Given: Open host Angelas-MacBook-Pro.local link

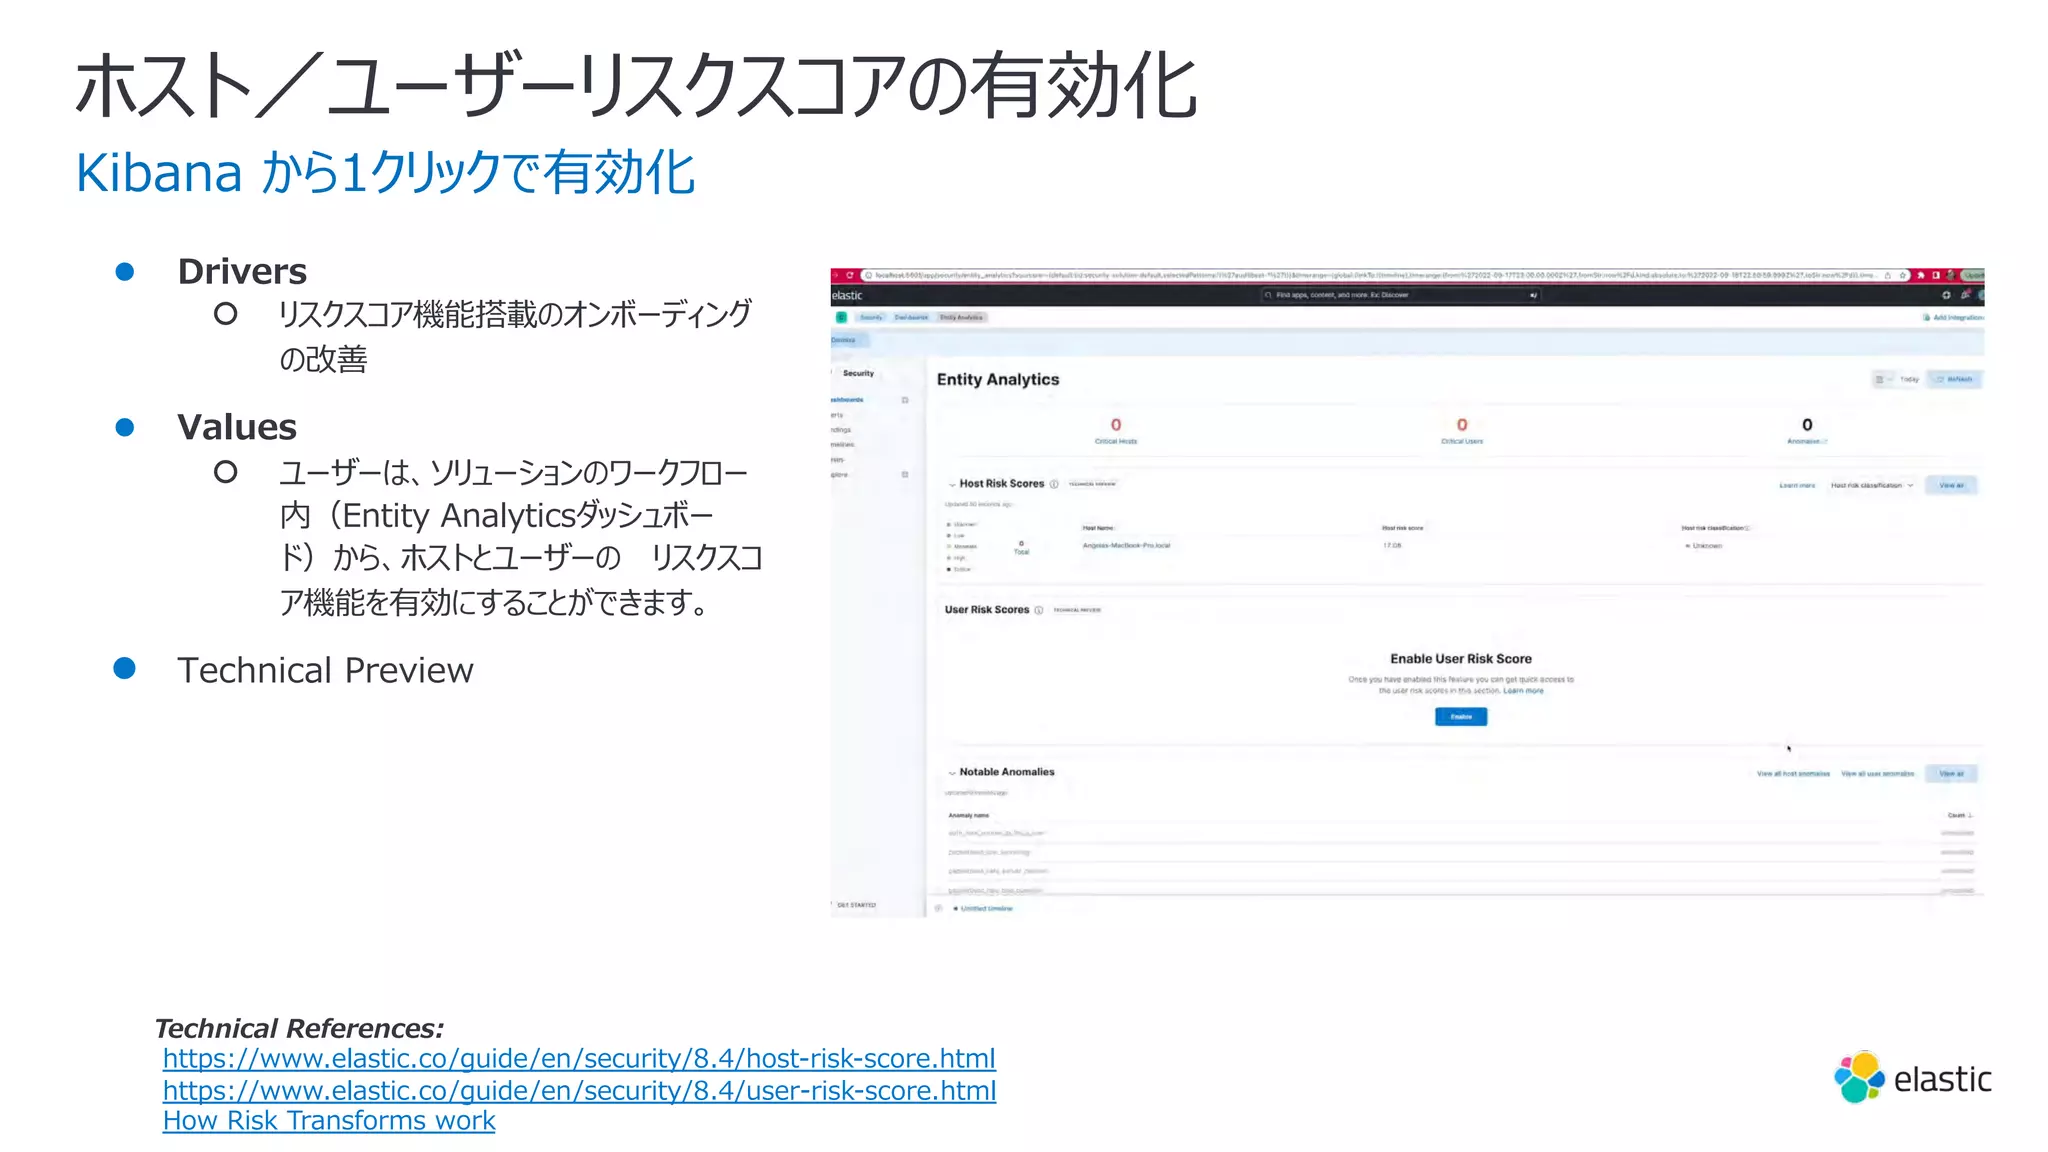Looking at the screenshot, I should [1126, 546].
